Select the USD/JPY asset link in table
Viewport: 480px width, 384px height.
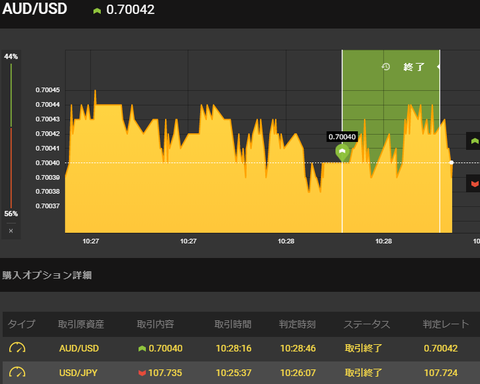[78, 373]
